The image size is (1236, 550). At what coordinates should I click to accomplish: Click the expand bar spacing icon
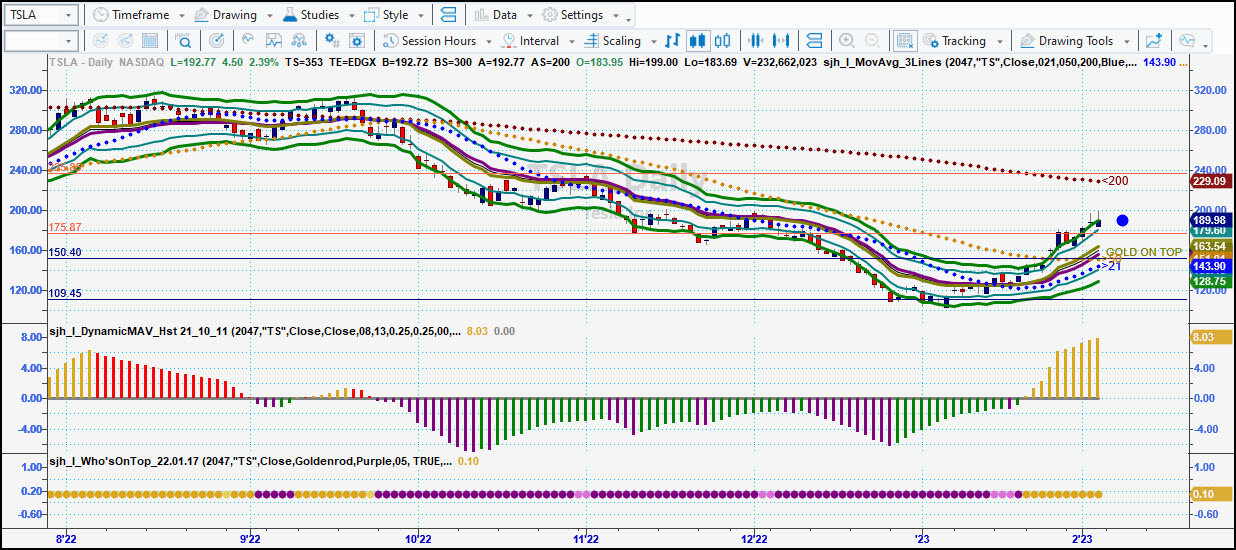click(x=783, y=41)
